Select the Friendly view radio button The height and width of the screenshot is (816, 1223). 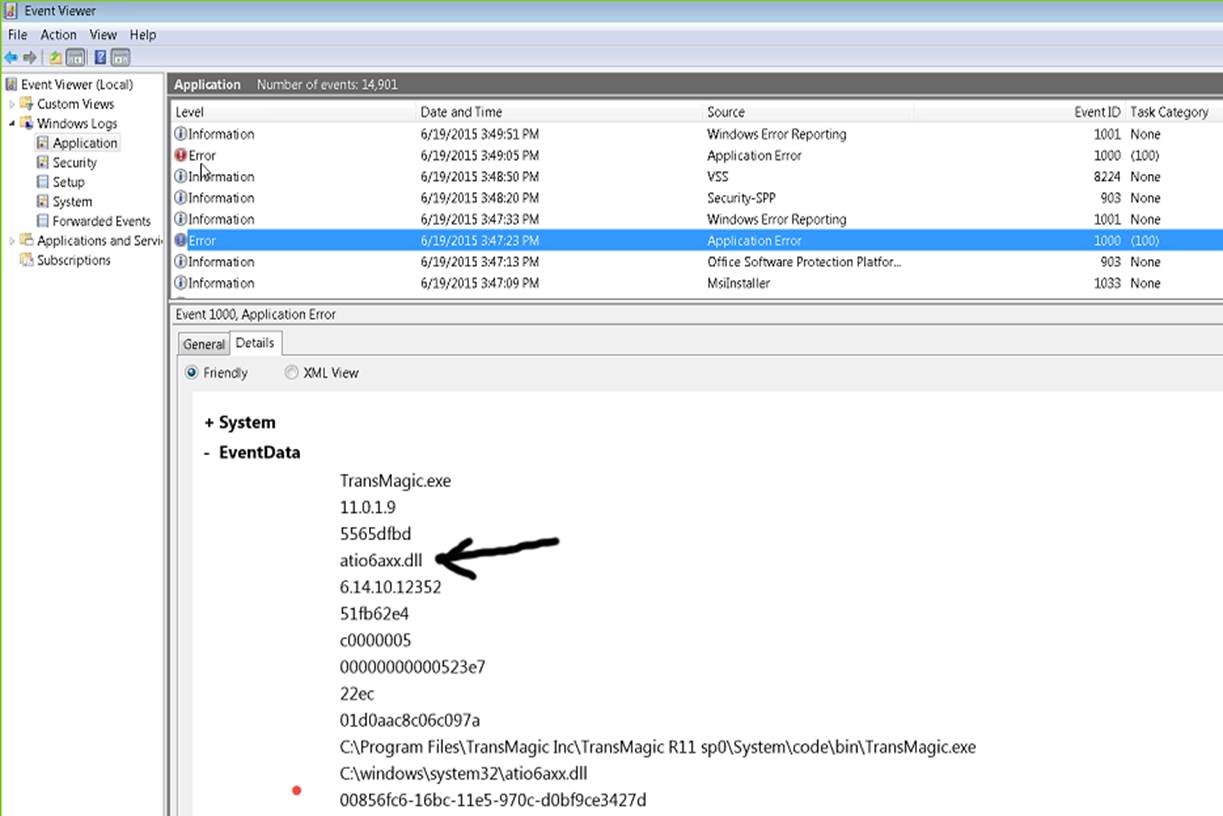point(192,372)
